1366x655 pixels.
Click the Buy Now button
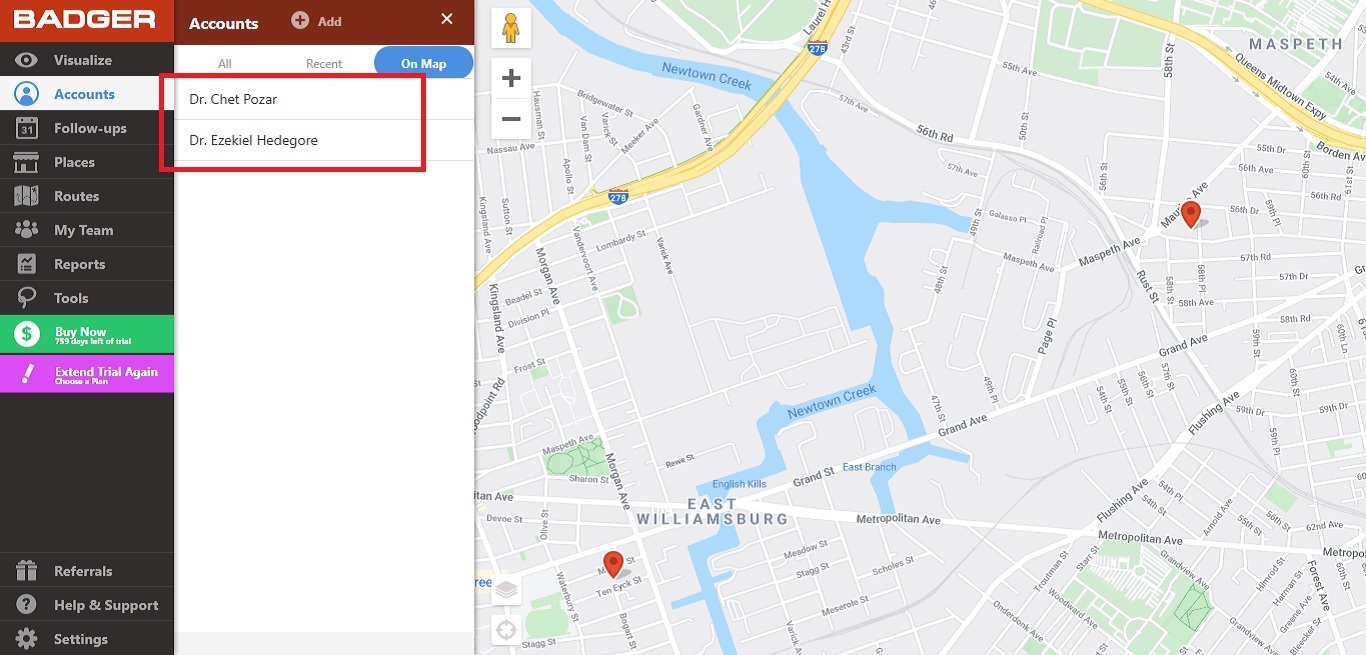87,334
